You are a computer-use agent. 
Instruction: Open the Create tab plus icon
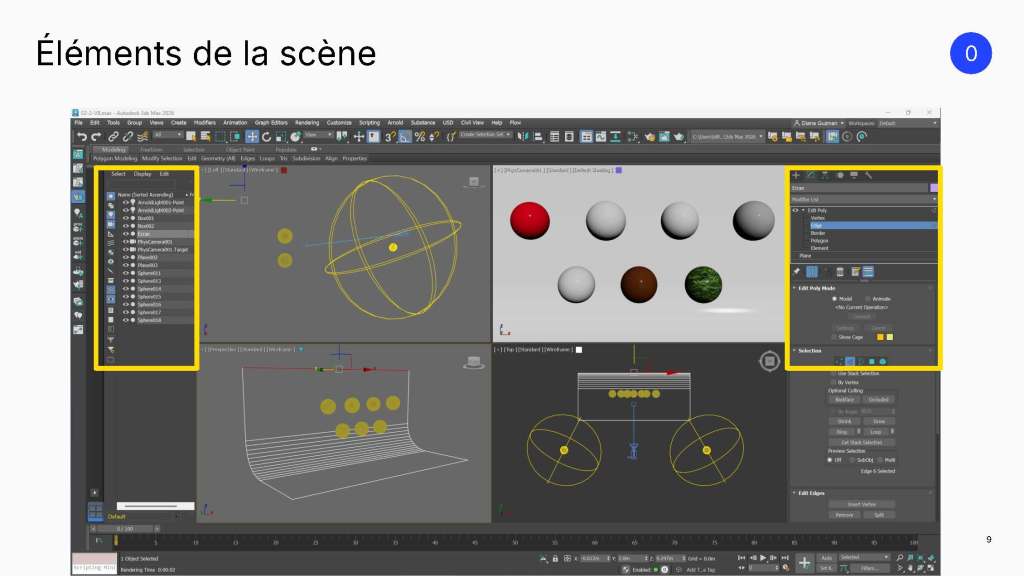pos(796,175)
